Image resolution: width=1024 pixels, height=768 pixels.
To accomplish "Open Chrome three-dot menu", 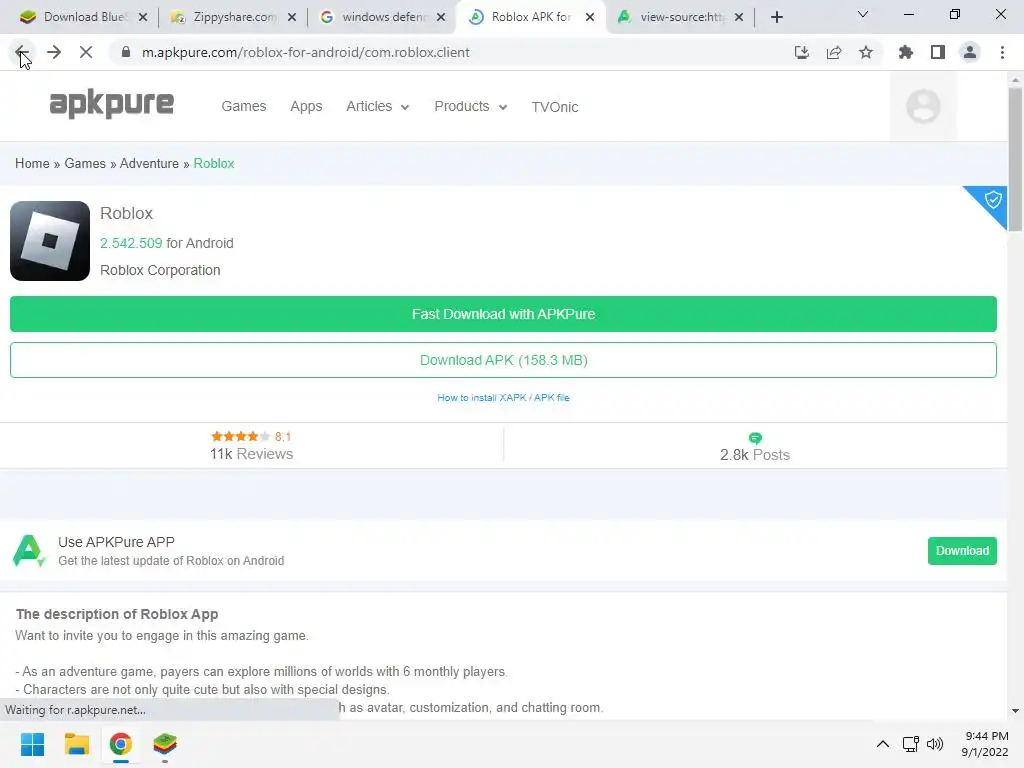I will click(1002, 52).
